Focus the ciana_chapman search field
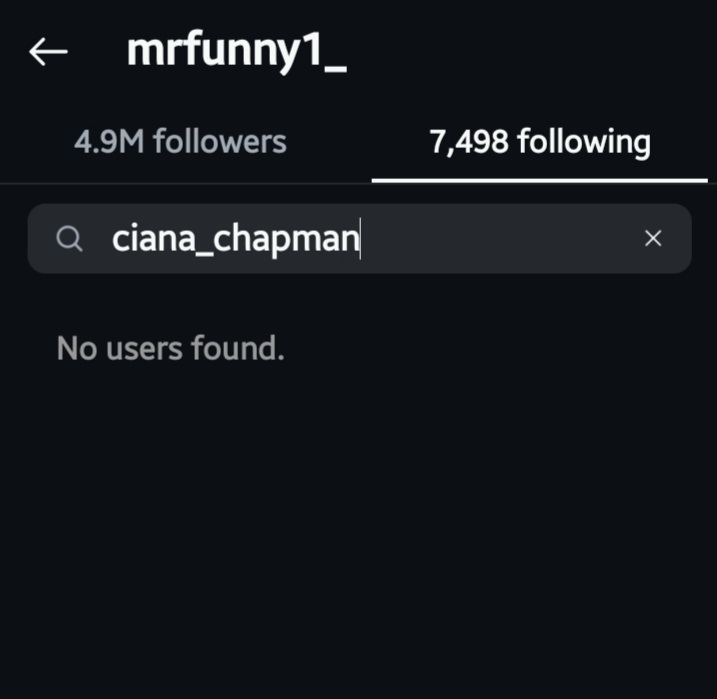Screen dimensions: 717x699 [359, 239]
